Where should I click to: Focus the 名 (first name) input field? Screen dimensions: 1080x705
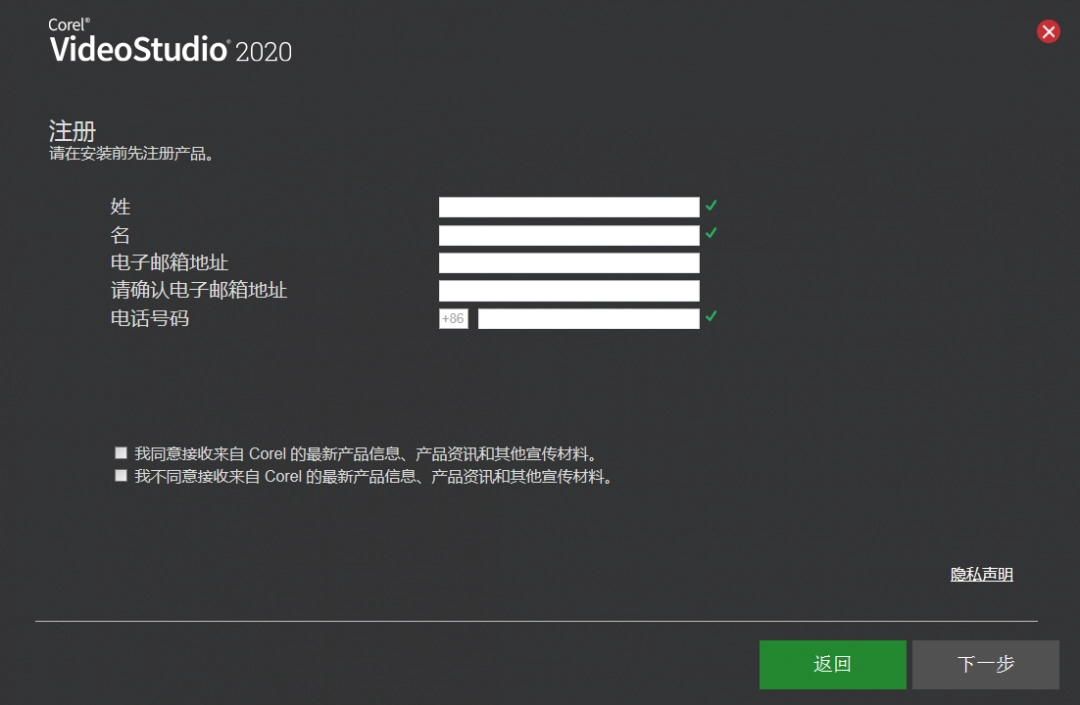pyautogui.click(x=568, y=235)
